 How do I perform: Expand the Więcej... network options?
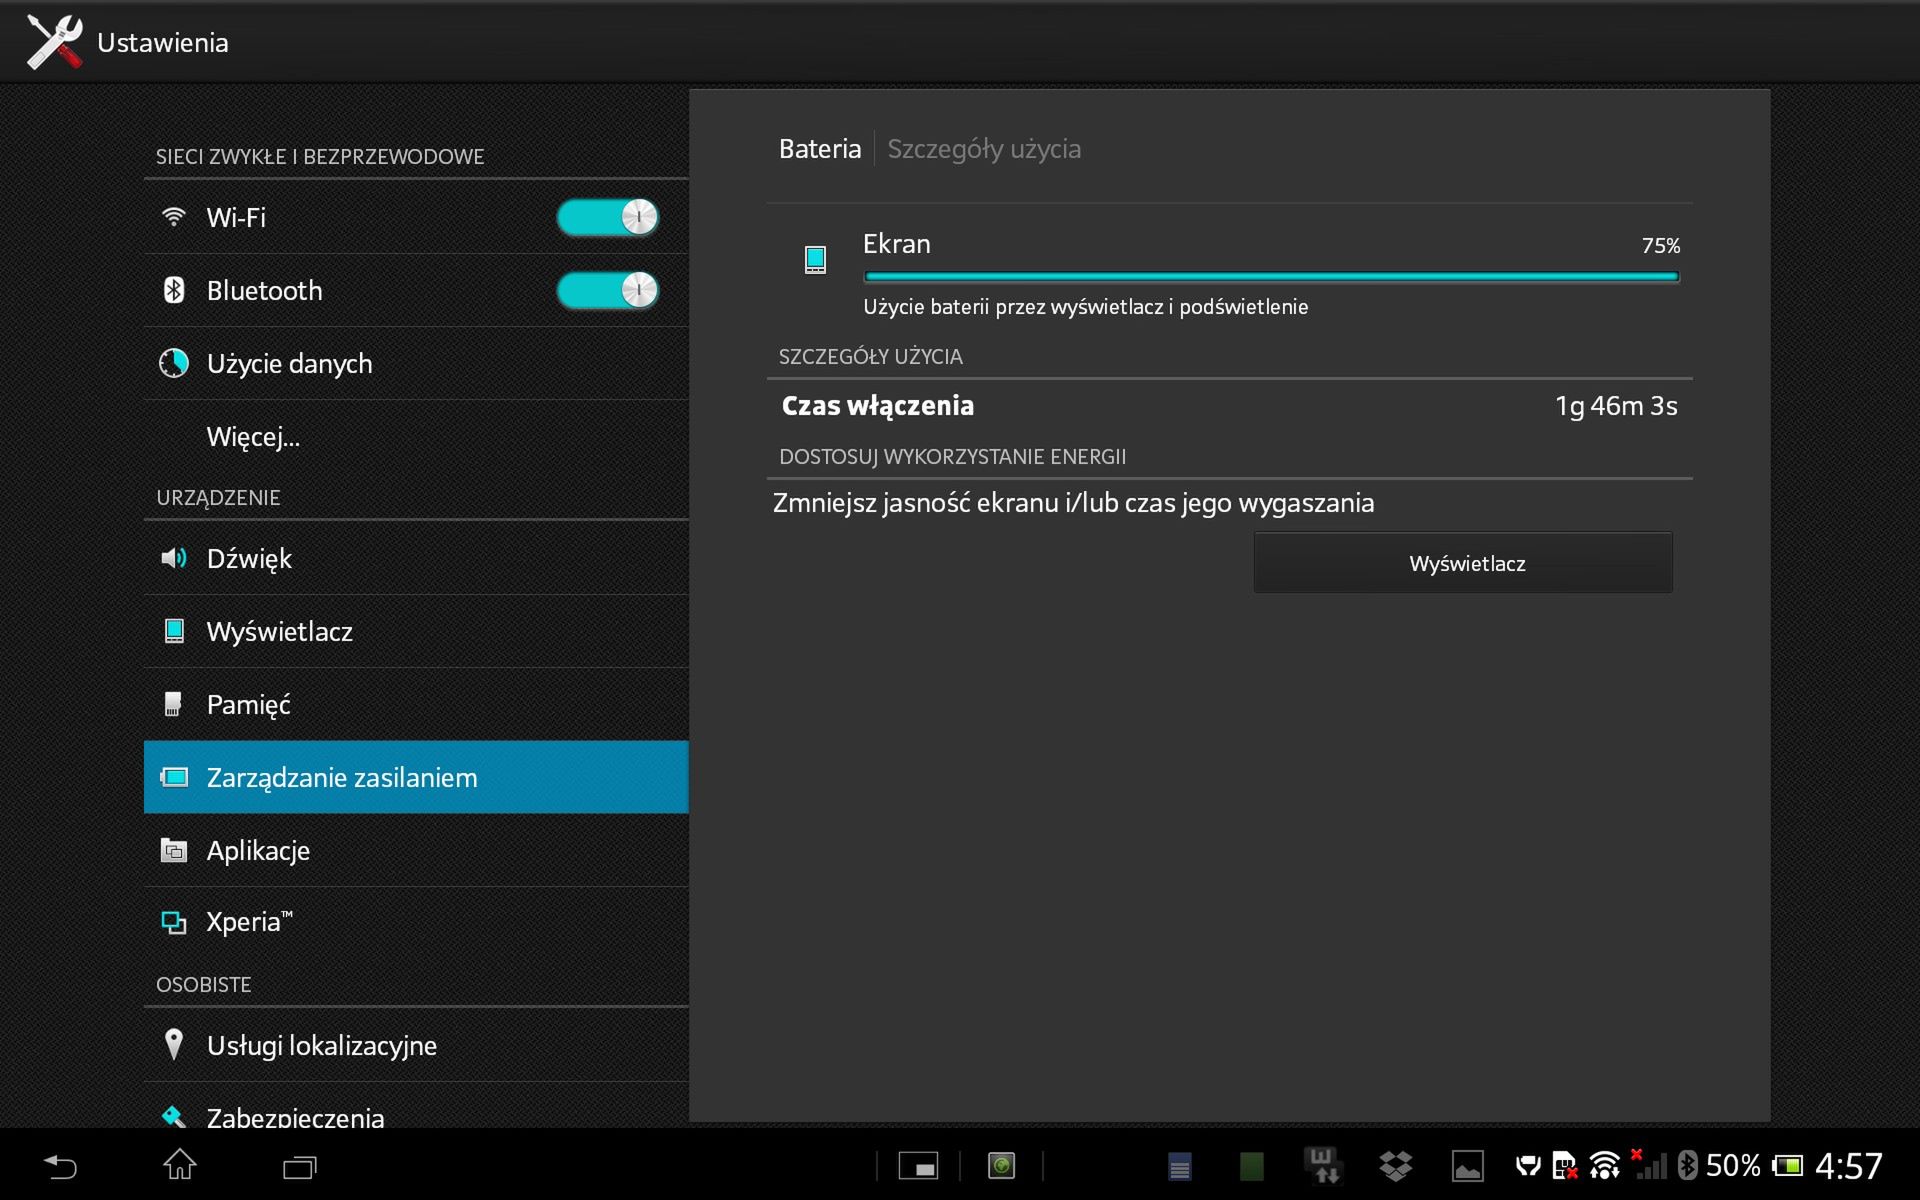click(x=253, y=437)
